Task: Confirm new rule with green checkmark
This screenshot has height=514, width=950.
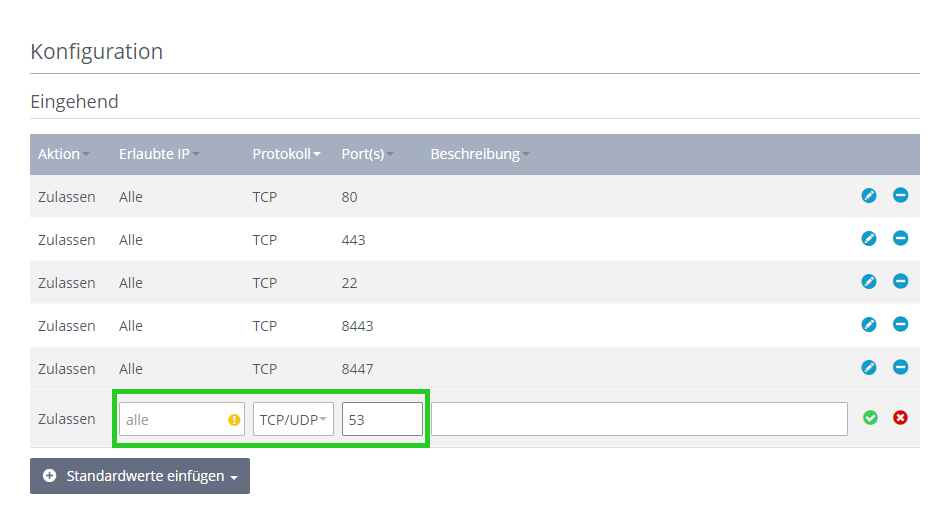Action: pos(870,418)
